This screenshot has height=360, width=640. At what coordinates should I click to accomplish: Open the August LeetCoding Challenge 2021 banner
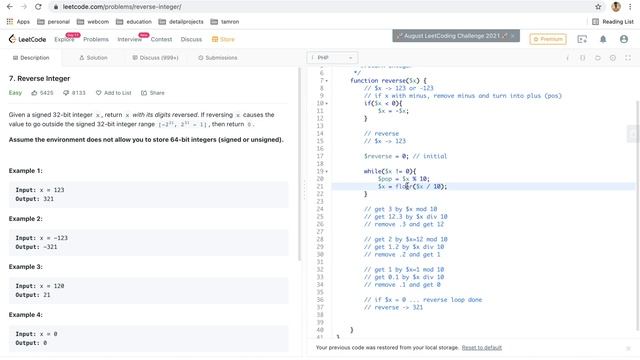coord(452,36)
